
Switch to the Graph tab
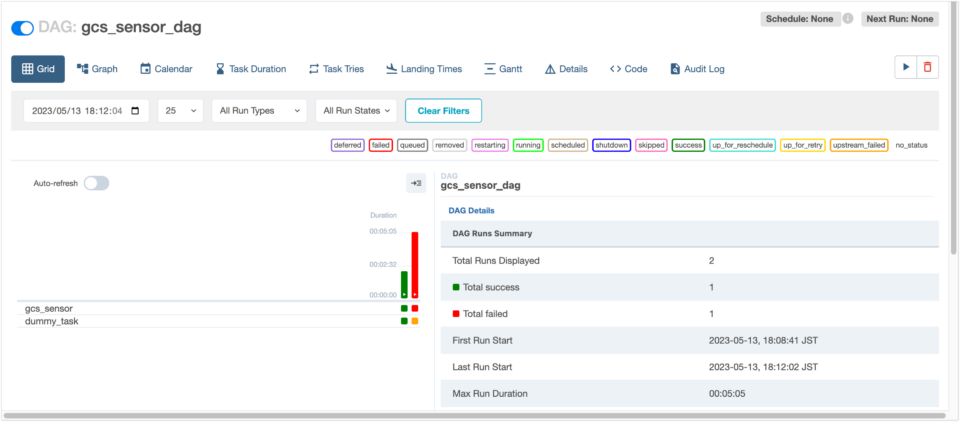[97, 69]
